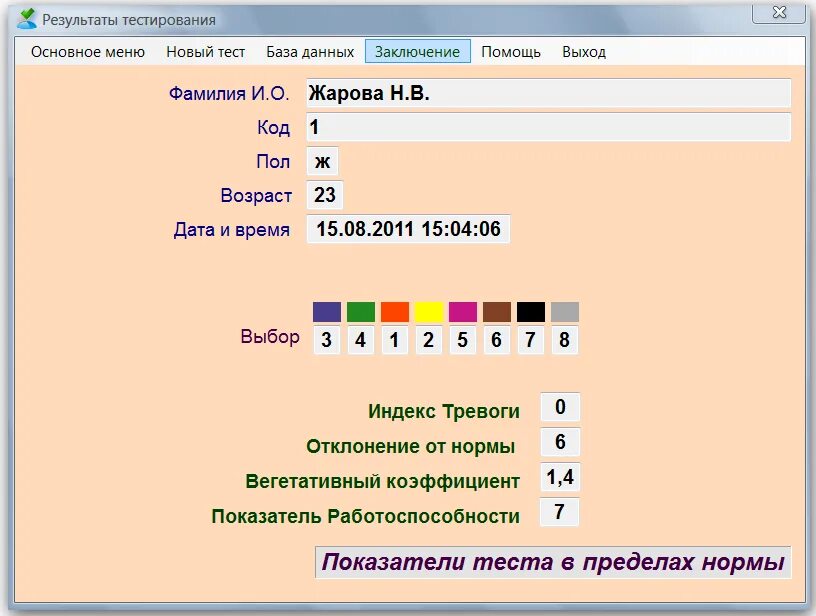
Task: Click choice number 4 under green swatch
Action: 361,340
